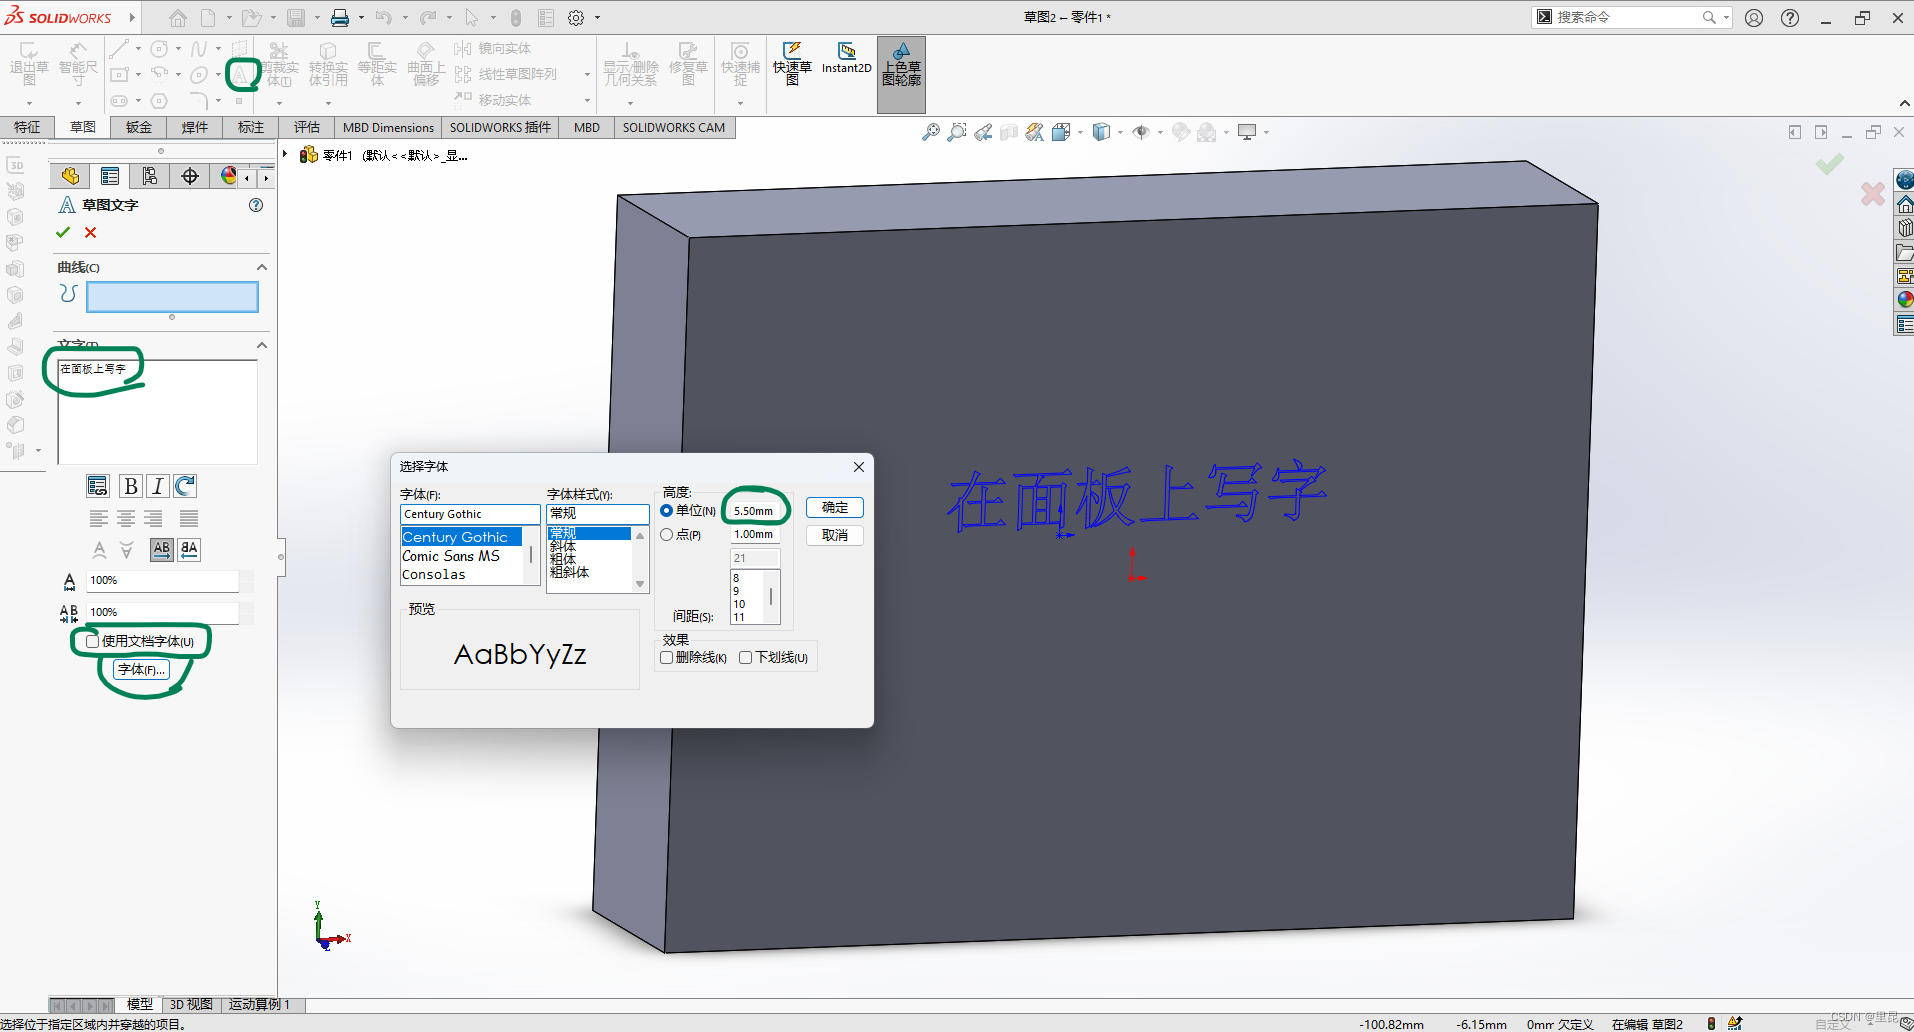
Task: Toggle the Instant2D tool
Action: (x=846, y=58)
